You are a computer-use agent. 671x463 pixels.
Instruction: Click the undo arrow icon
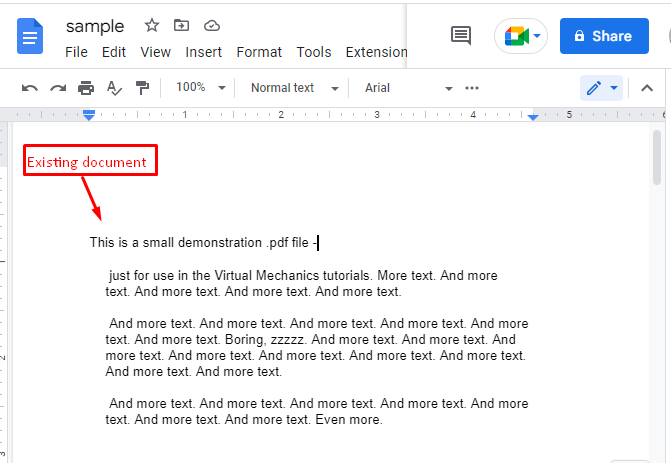tap(30, 88)
